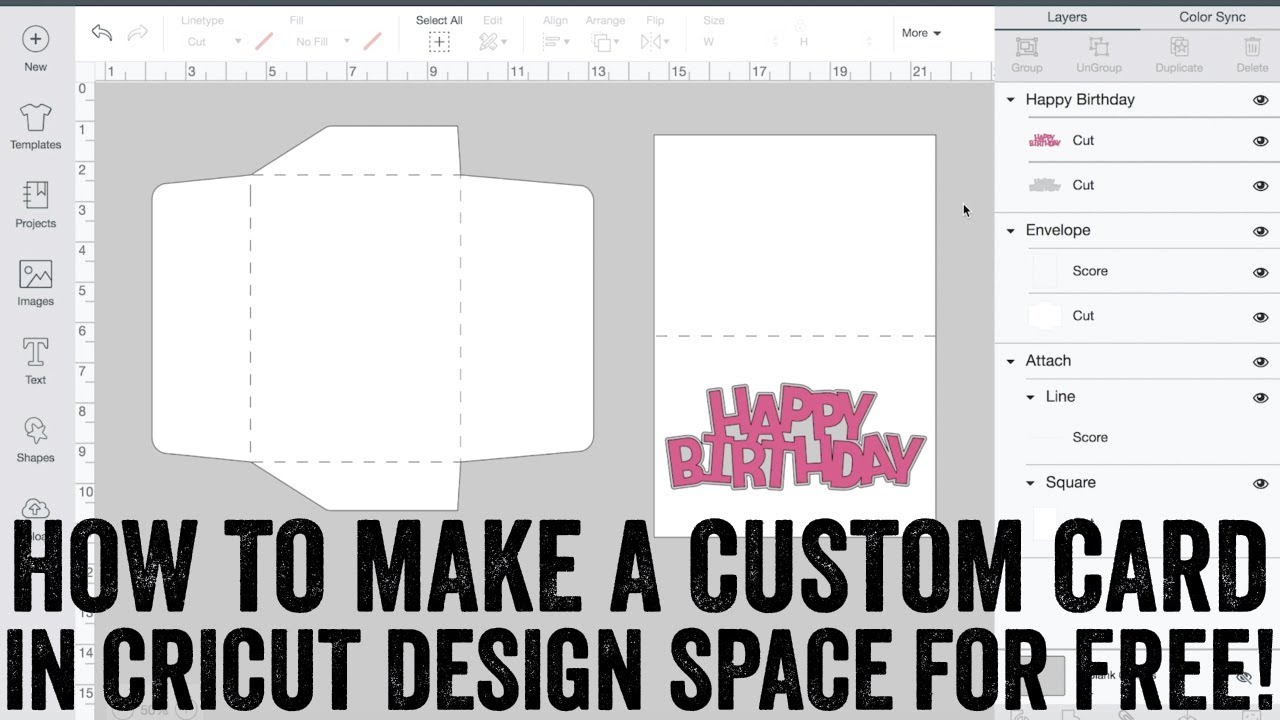The image size is (1280, 720).
Task: Click the Undo arrow
Action: 101,33
